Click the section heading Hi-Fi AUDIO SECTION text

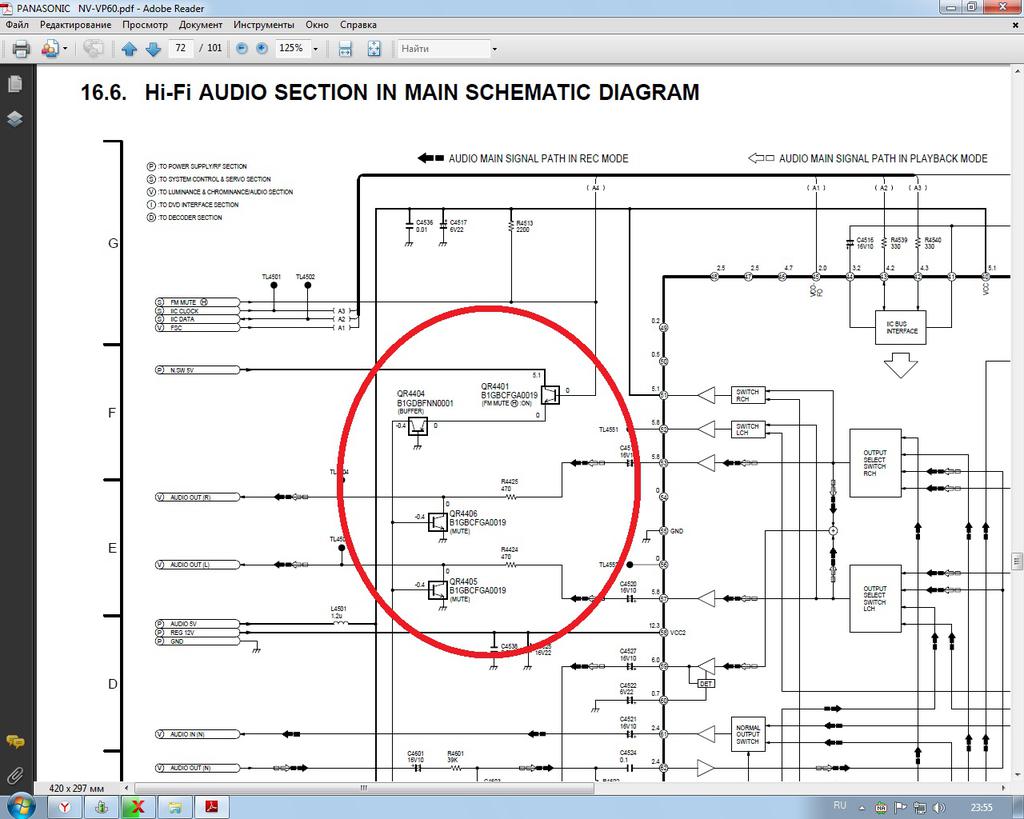pyautogui.click(x=422, y=92)
